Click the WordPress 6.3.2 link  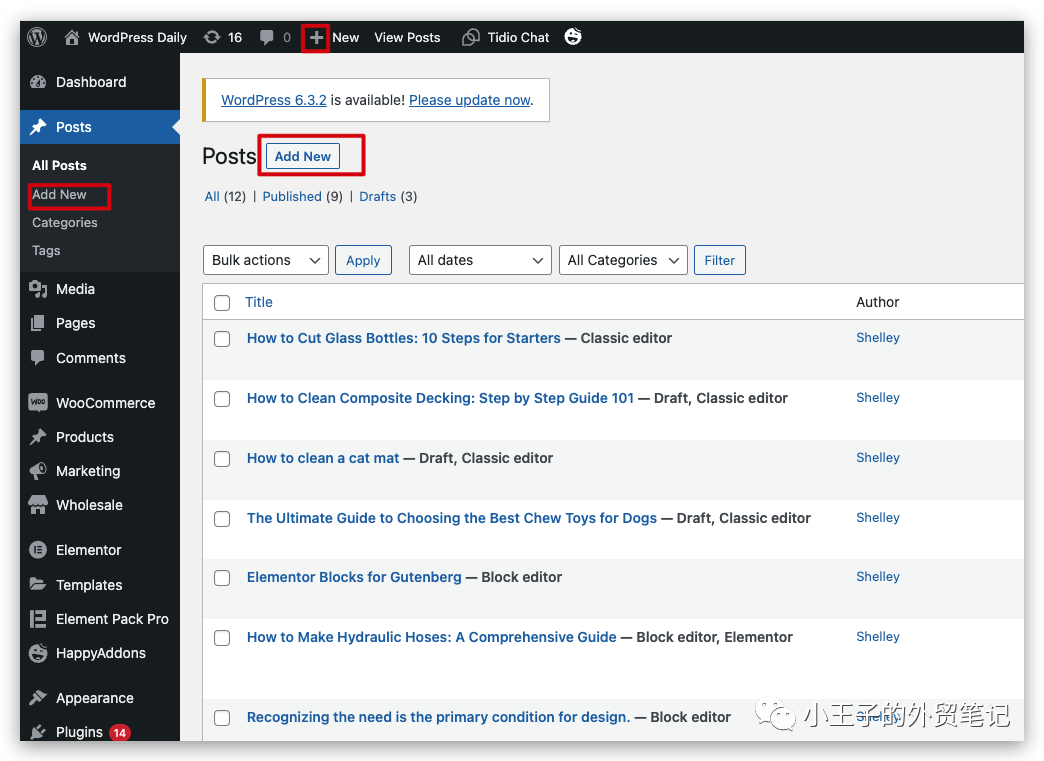(x=274, y=100)
